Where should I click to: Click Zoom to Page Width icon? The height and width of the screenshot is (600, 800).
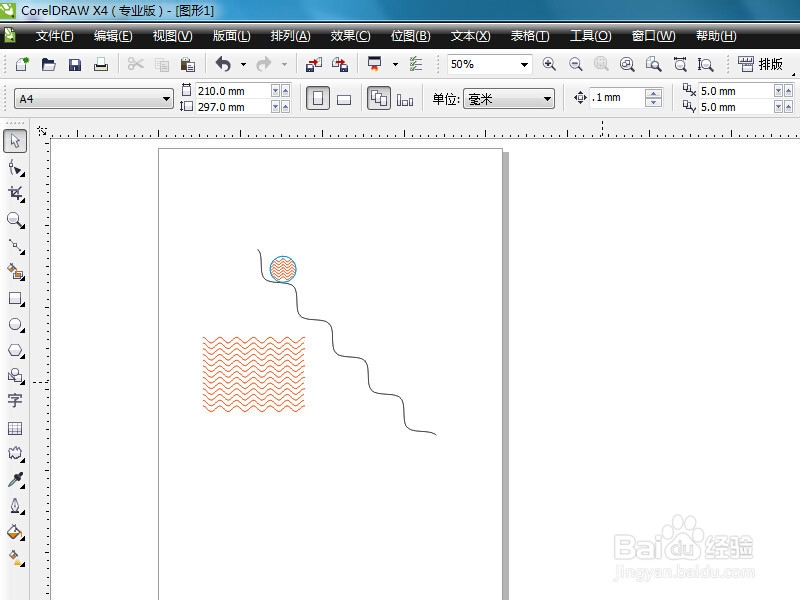(680, 64)
